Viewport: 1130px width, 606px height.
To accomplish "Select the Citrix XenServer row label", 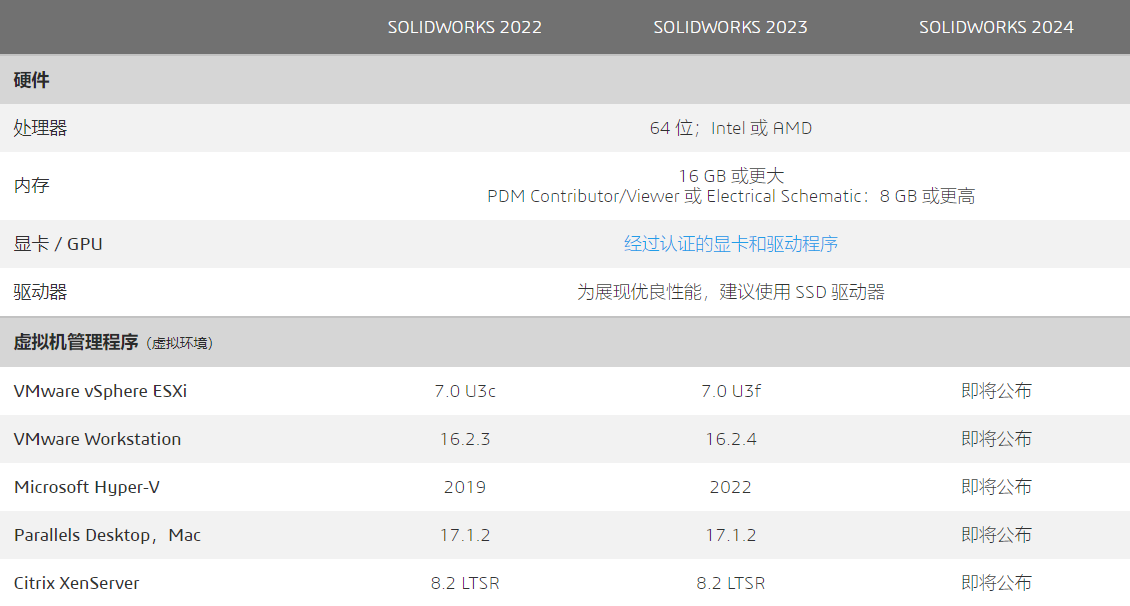I will (x=77, y=583).
